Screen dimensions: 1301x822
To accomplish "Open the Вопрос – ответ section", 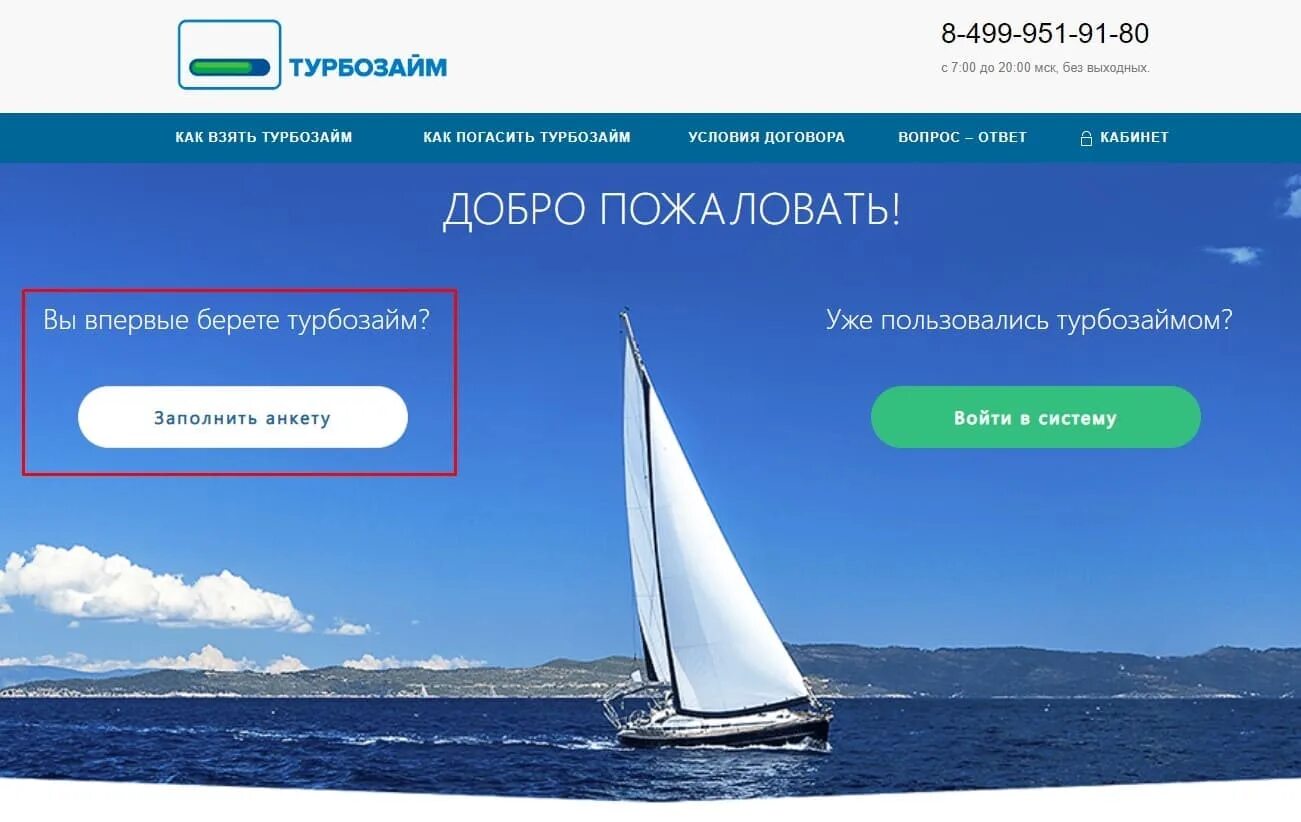I will pos(962,137).
